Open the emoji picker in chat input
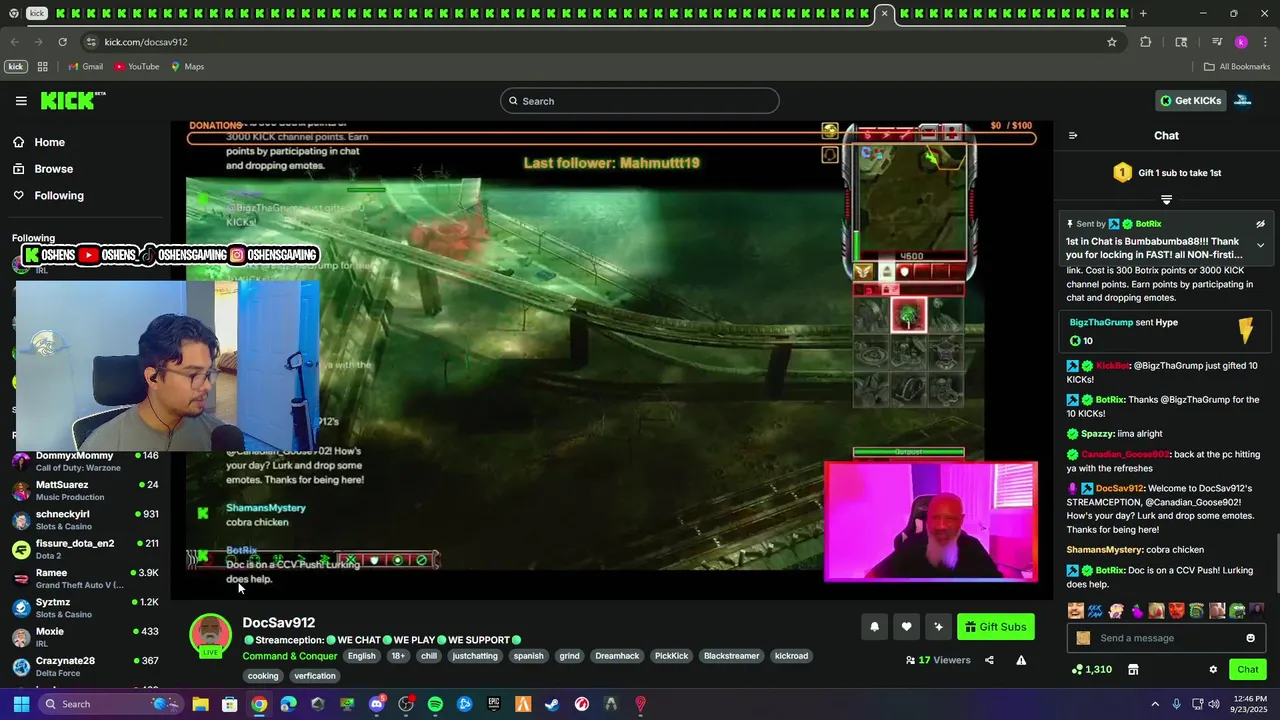This screenshot has height=720, width=1280. (1250, 638)
